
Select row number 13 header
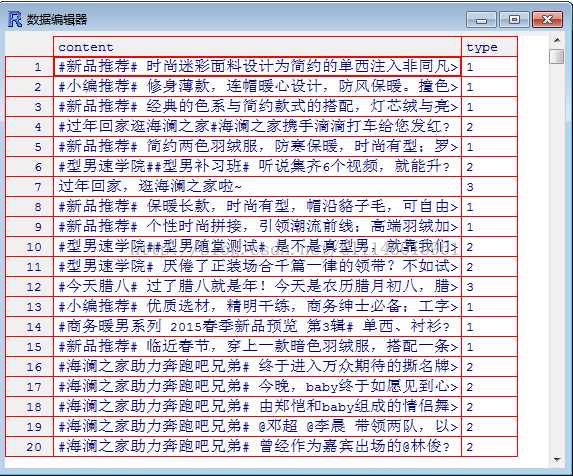click(x=30, y=307)
